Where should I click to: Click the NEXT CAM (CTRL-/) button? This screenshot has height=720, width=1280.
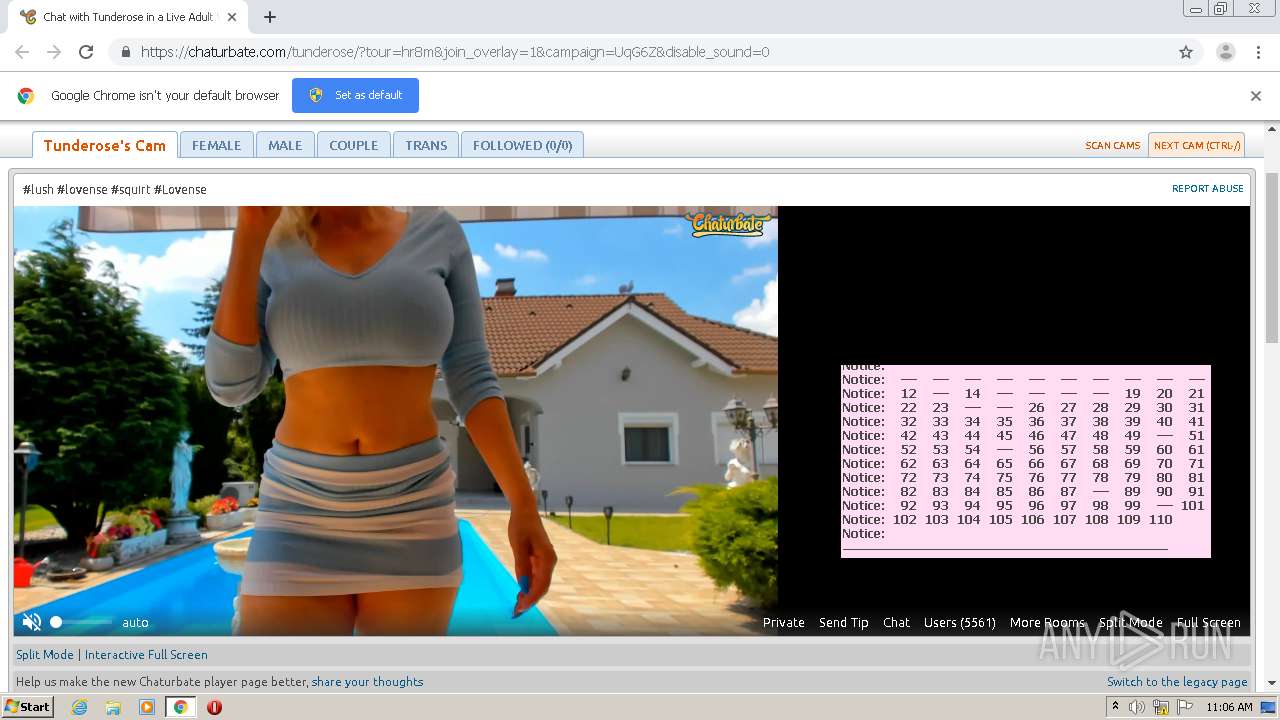(1196, 145)
